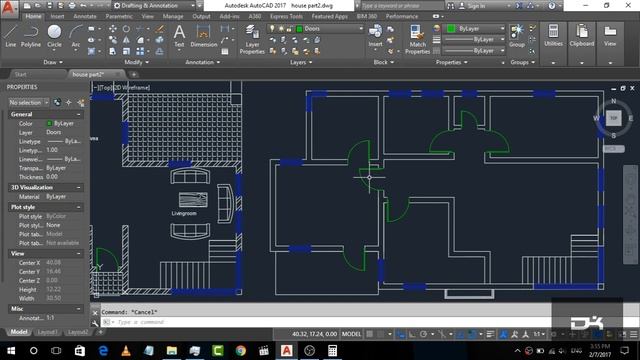Toggle MODEL space button in status bar
Image resolution: width=640 pixels, height=360 pixels.
click(351, 334)
